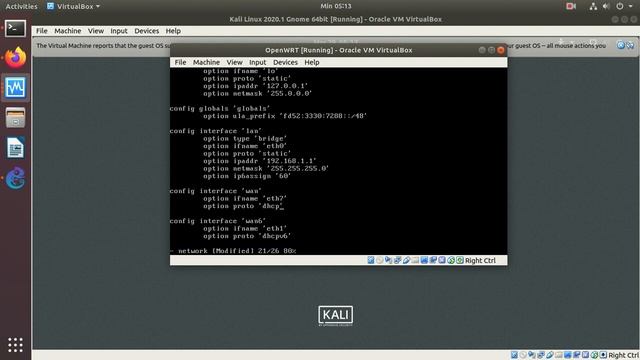The image size is (640, 360).
Task: Click CPU features indicator in OpenWRT status bar
Action: pos(442,260)
